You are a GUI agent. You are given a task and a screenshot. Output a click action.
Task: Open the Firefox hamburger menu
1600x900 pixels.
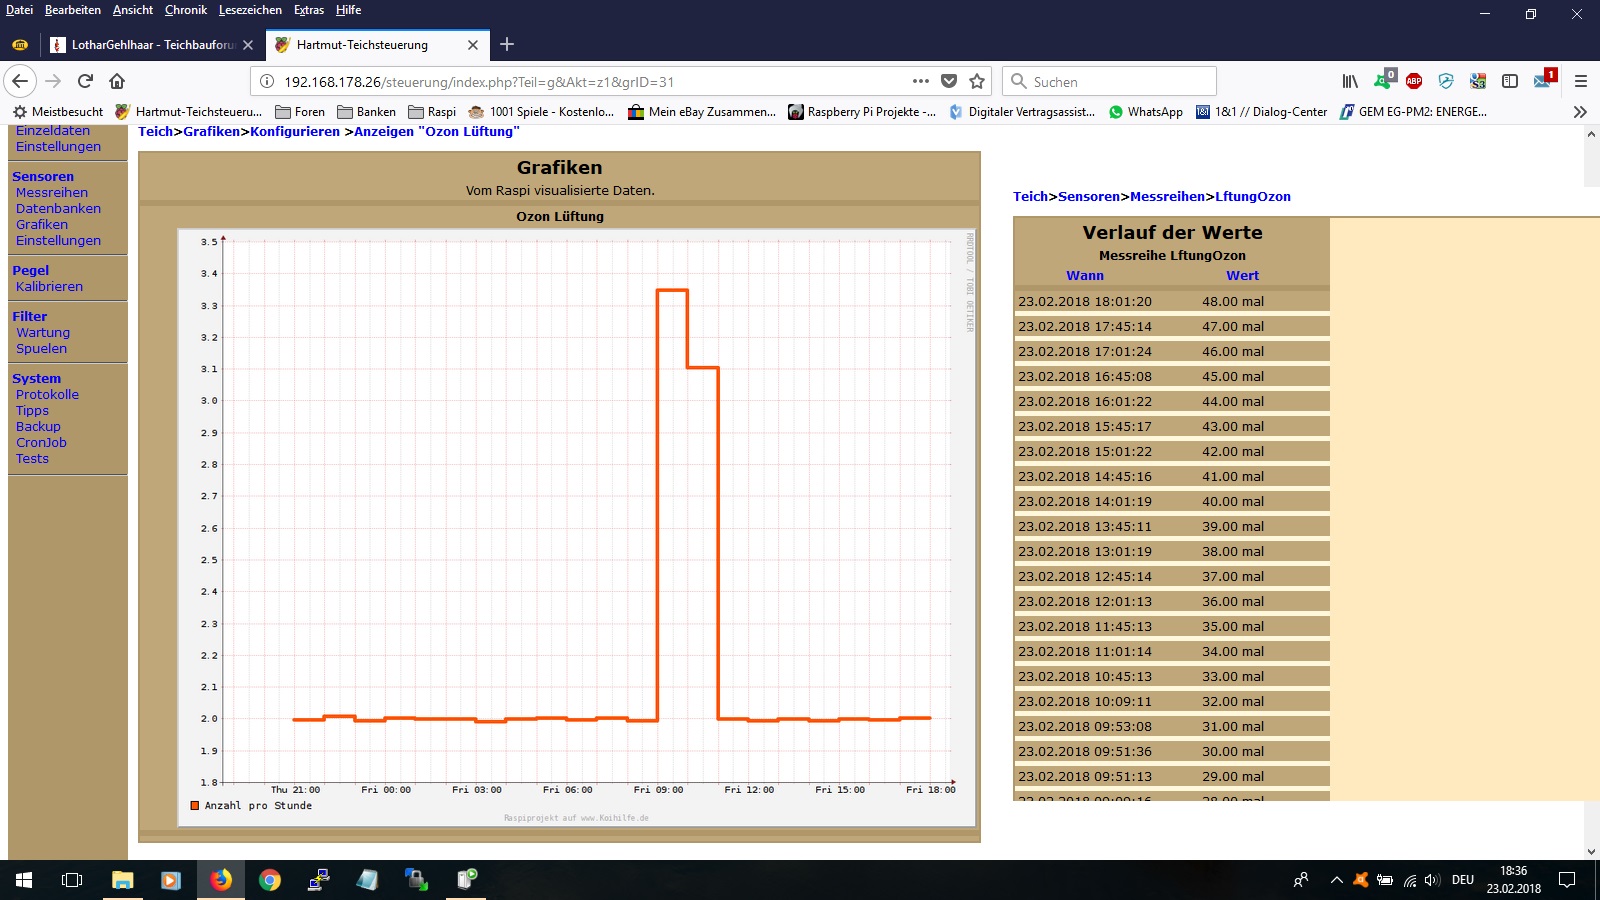(x=1581, y=81)
